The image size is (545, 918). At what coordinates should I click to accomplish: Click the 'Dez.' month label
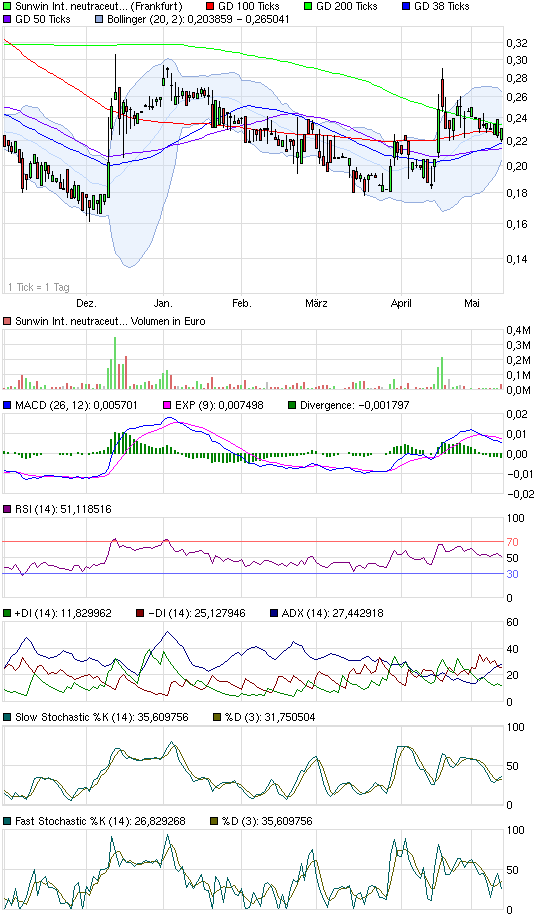click(x=87, y=303)
